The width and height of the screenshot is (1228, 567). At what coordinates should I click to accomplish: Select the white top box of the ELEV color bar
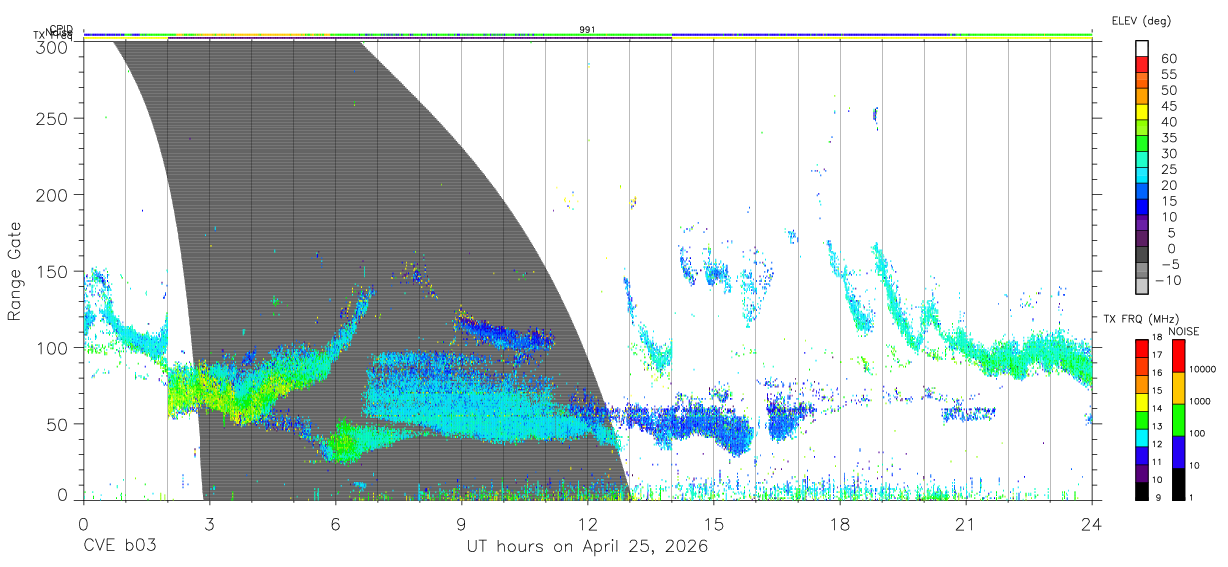1142,50
